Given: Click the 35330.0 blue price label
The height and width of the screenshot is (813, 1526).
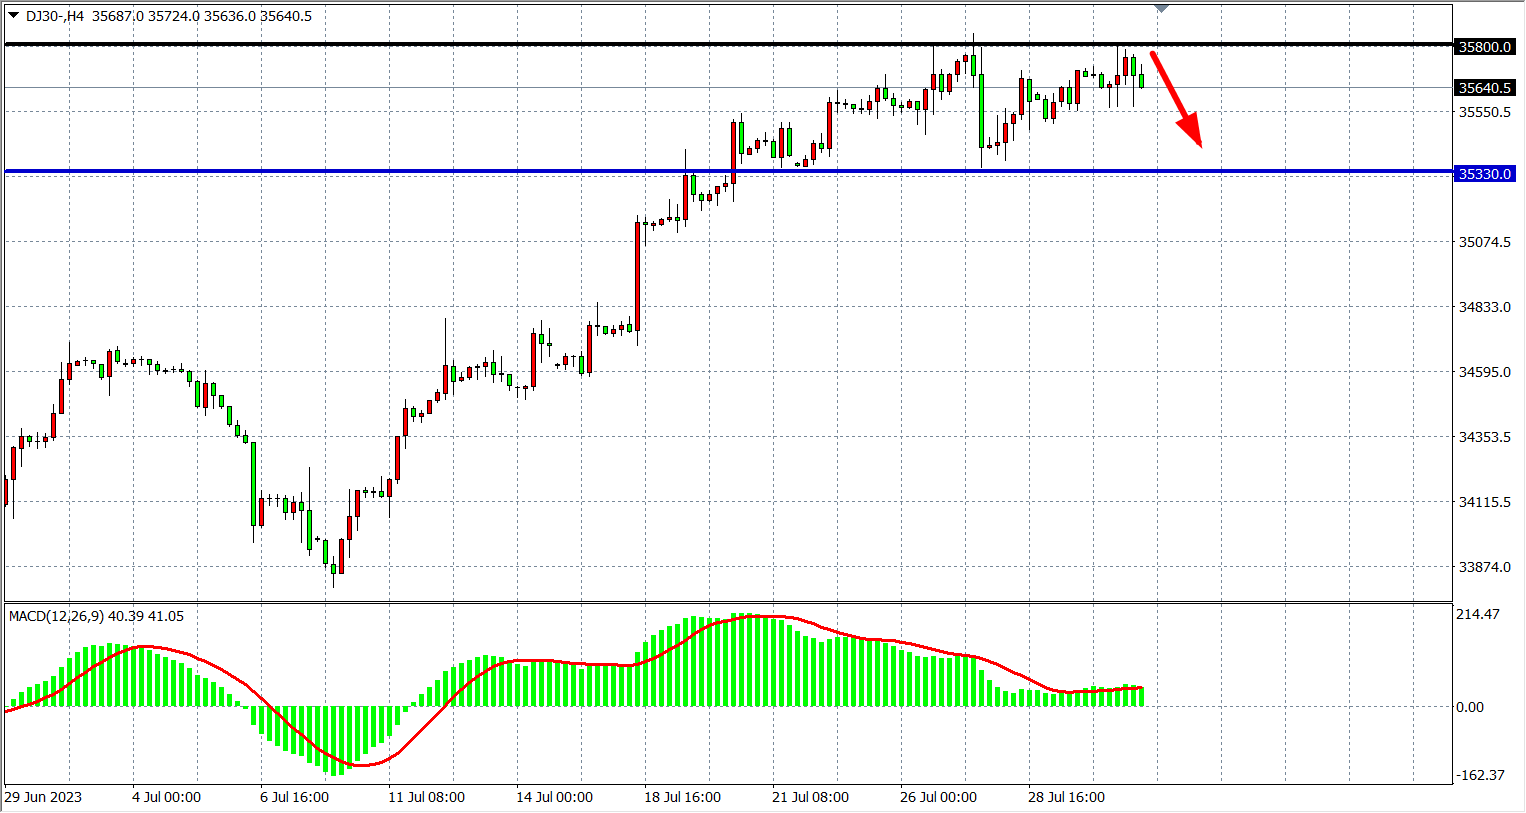Looking at the screenshot, I should pyautogui.click(x=1484, y=174).
